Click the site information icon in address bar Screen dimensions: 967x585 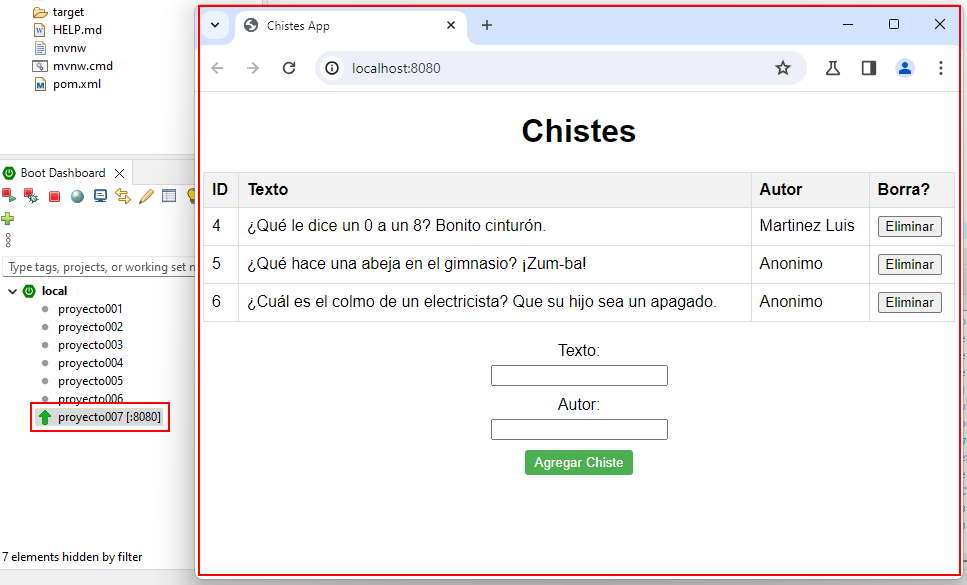(x=332, y=68)
